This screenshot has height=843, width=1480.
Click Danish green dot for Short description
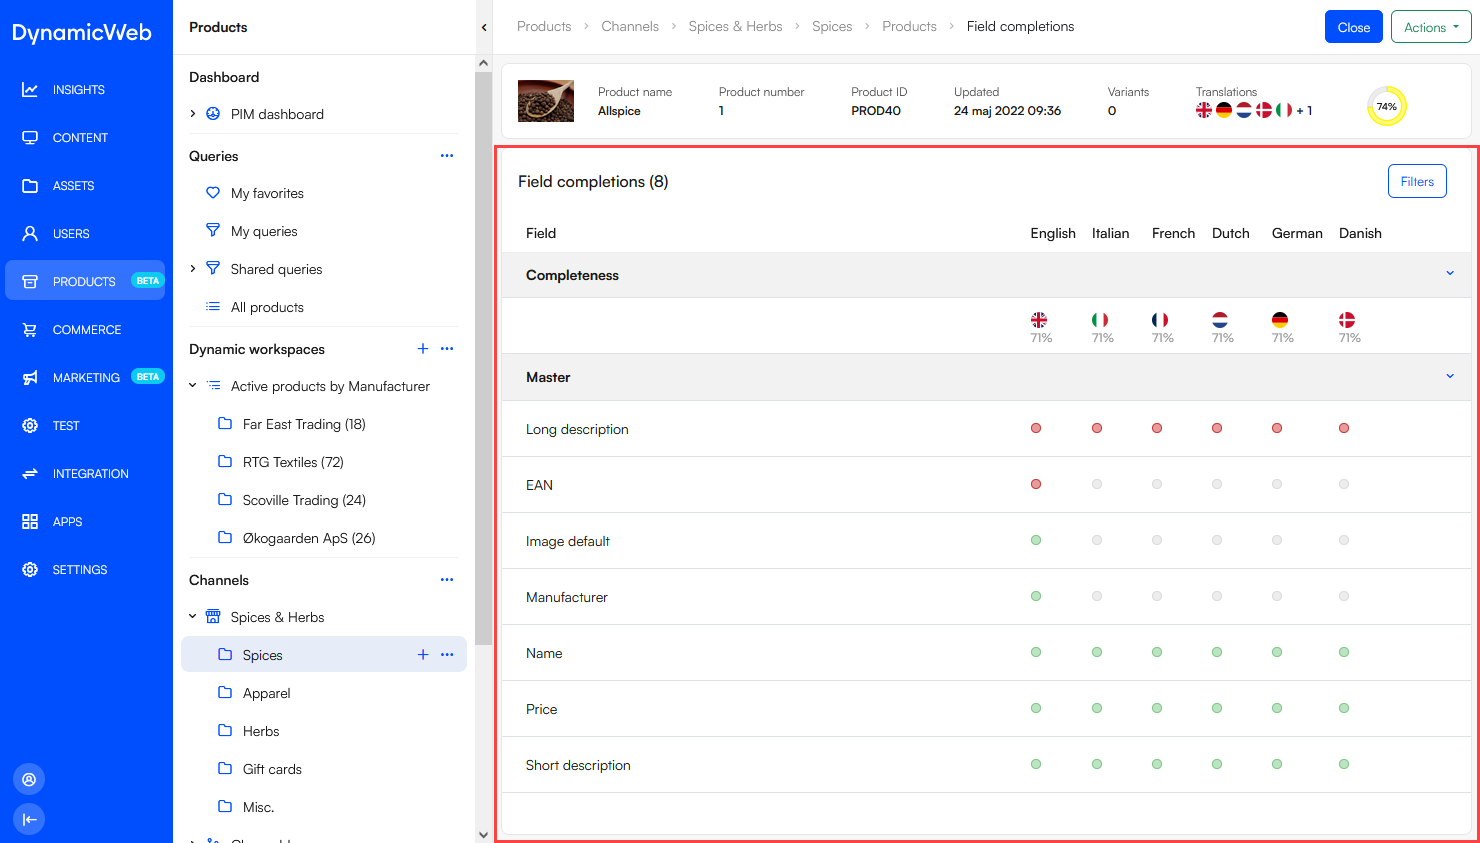pyautogui.click(x=1344, y=764)
